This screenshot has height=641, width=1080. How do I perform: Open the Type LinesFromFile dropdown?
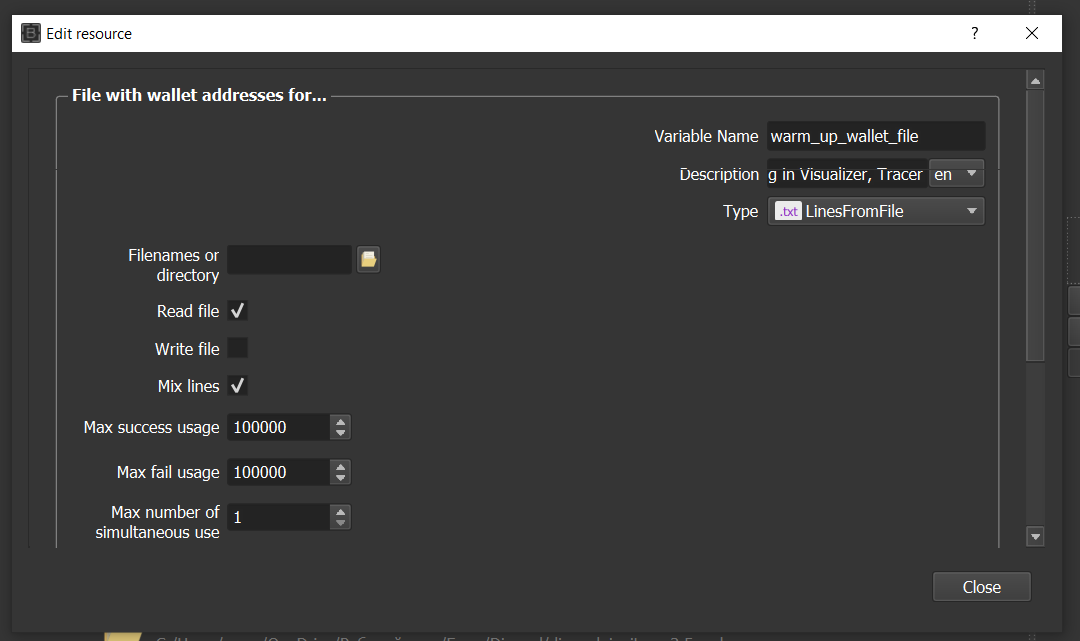point(876,211)
